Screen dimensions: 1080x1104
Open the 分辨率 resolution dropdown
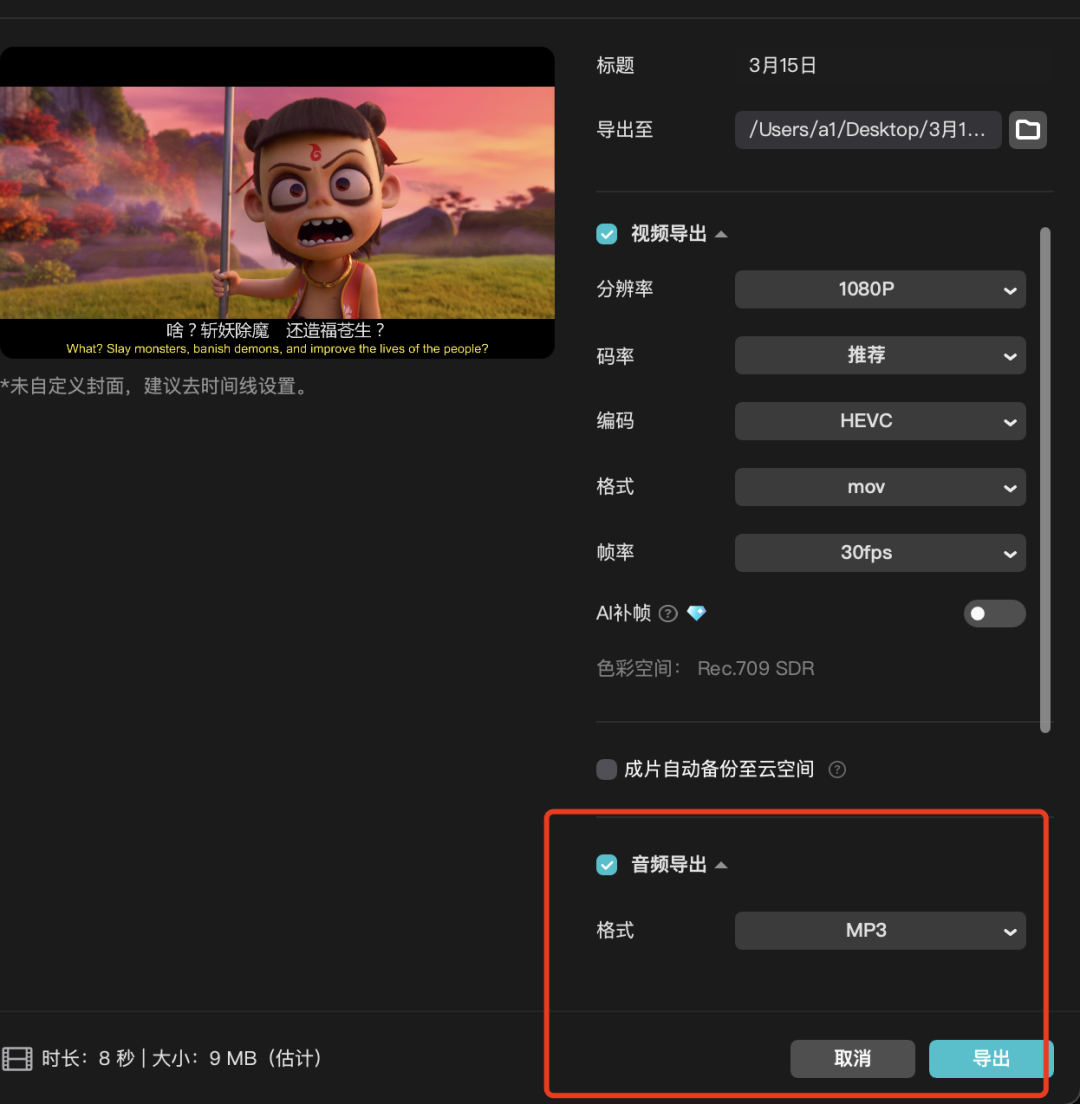click(880, 289)
